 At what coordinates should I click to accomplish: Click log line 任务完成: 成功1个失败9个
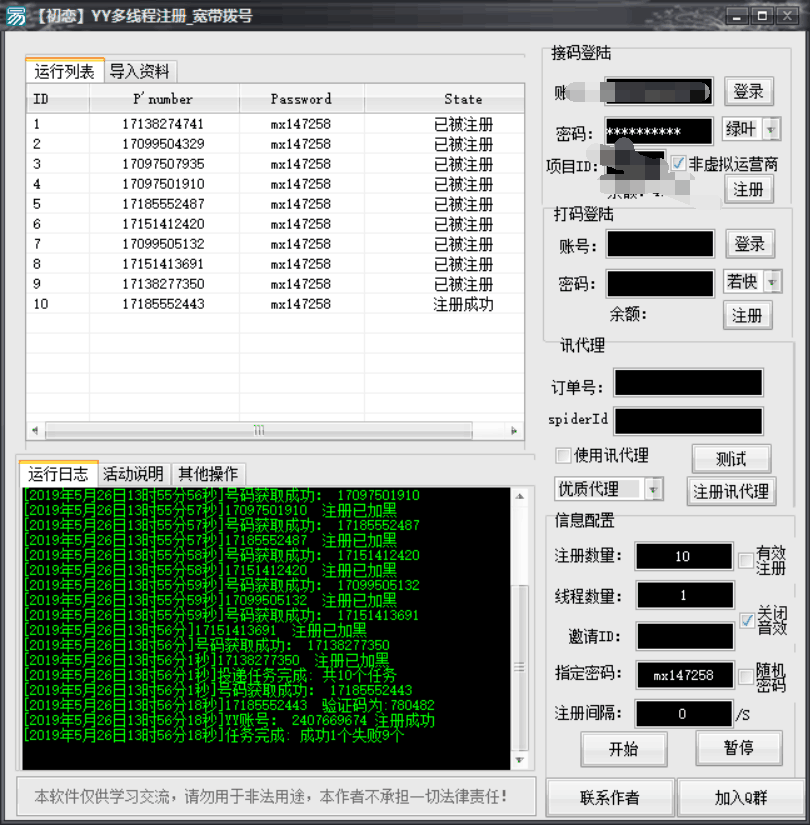click(x=213, y=736)
